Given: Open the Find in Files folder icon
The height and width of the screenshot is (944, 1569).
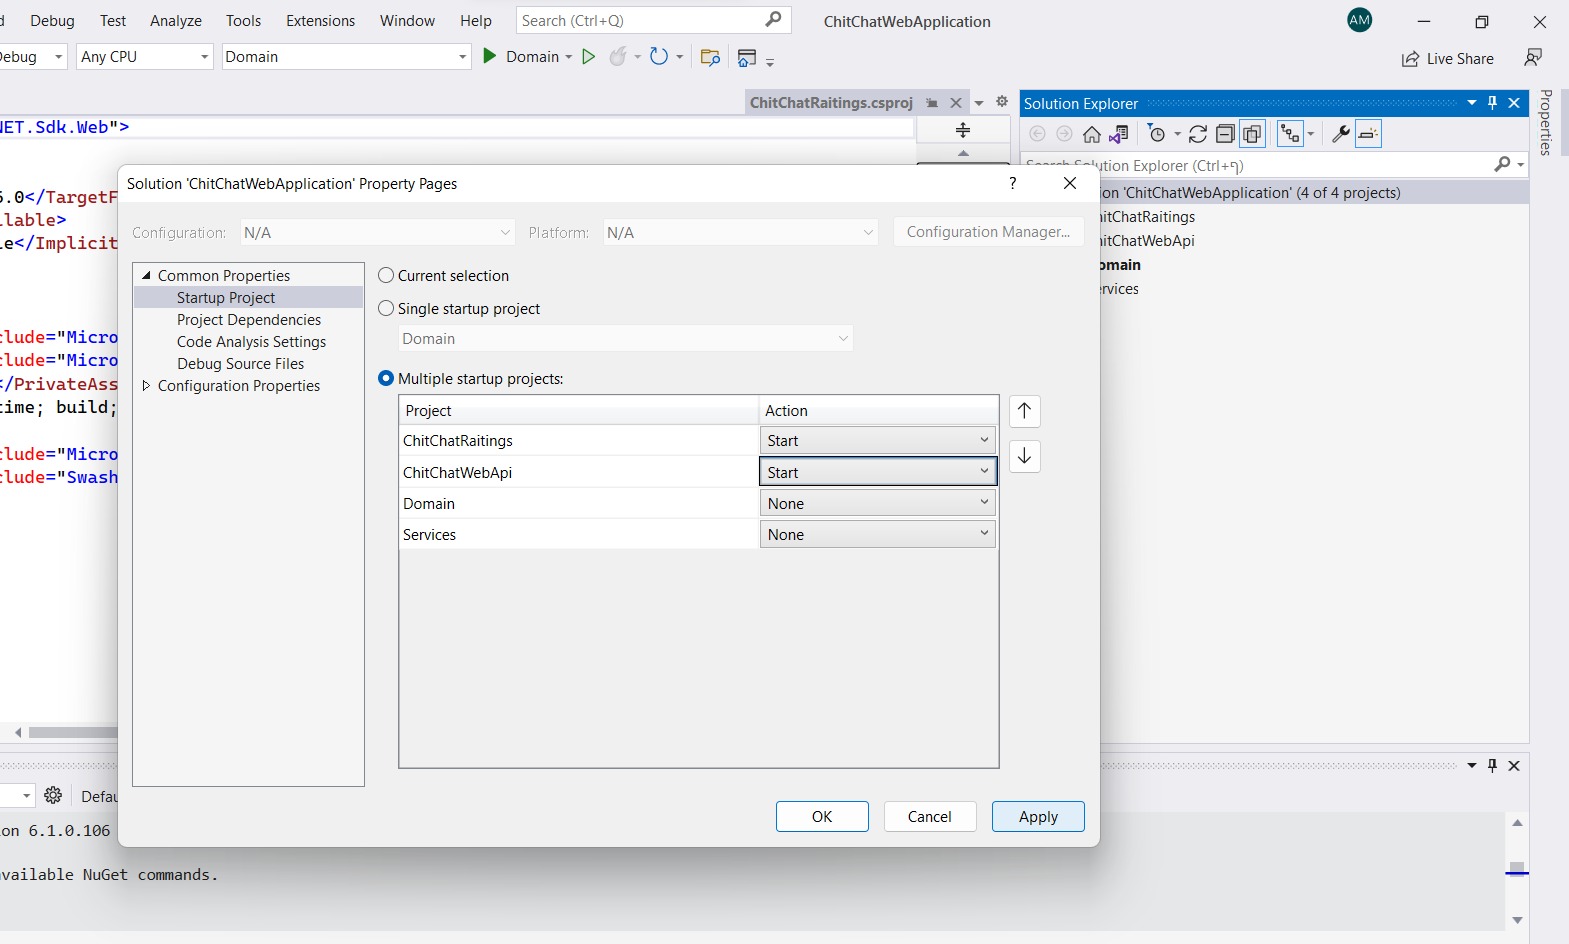Looking at the screenshot, I should (710, 57).
